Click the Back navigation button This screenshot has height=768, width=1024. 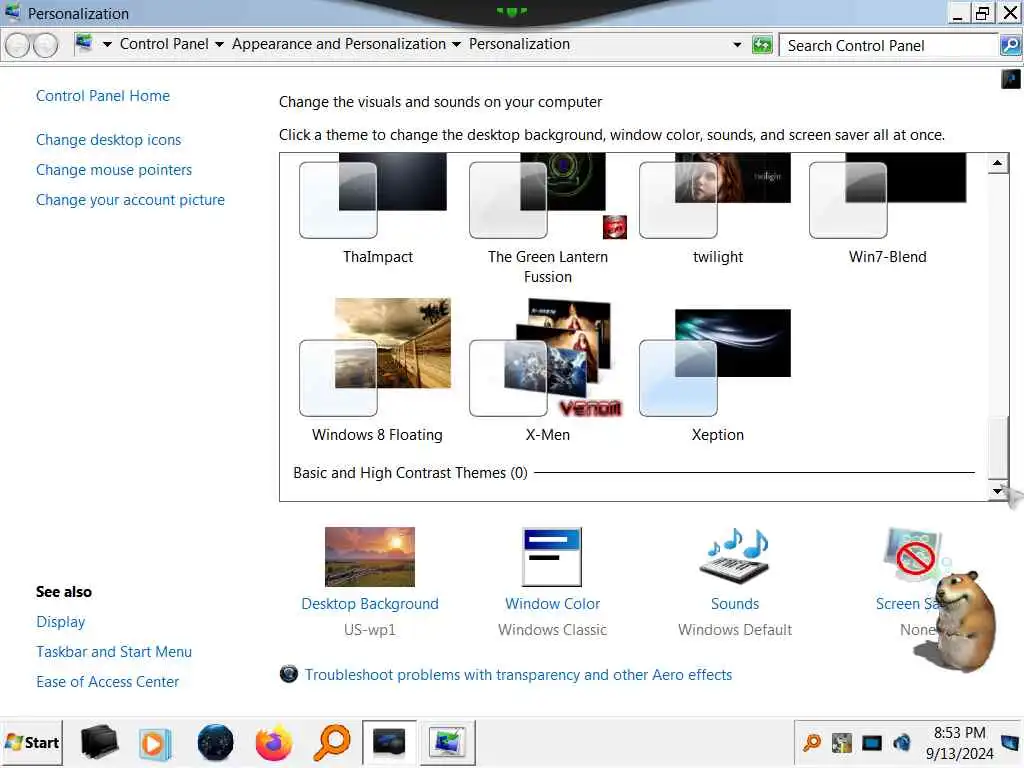click(18, 45)
